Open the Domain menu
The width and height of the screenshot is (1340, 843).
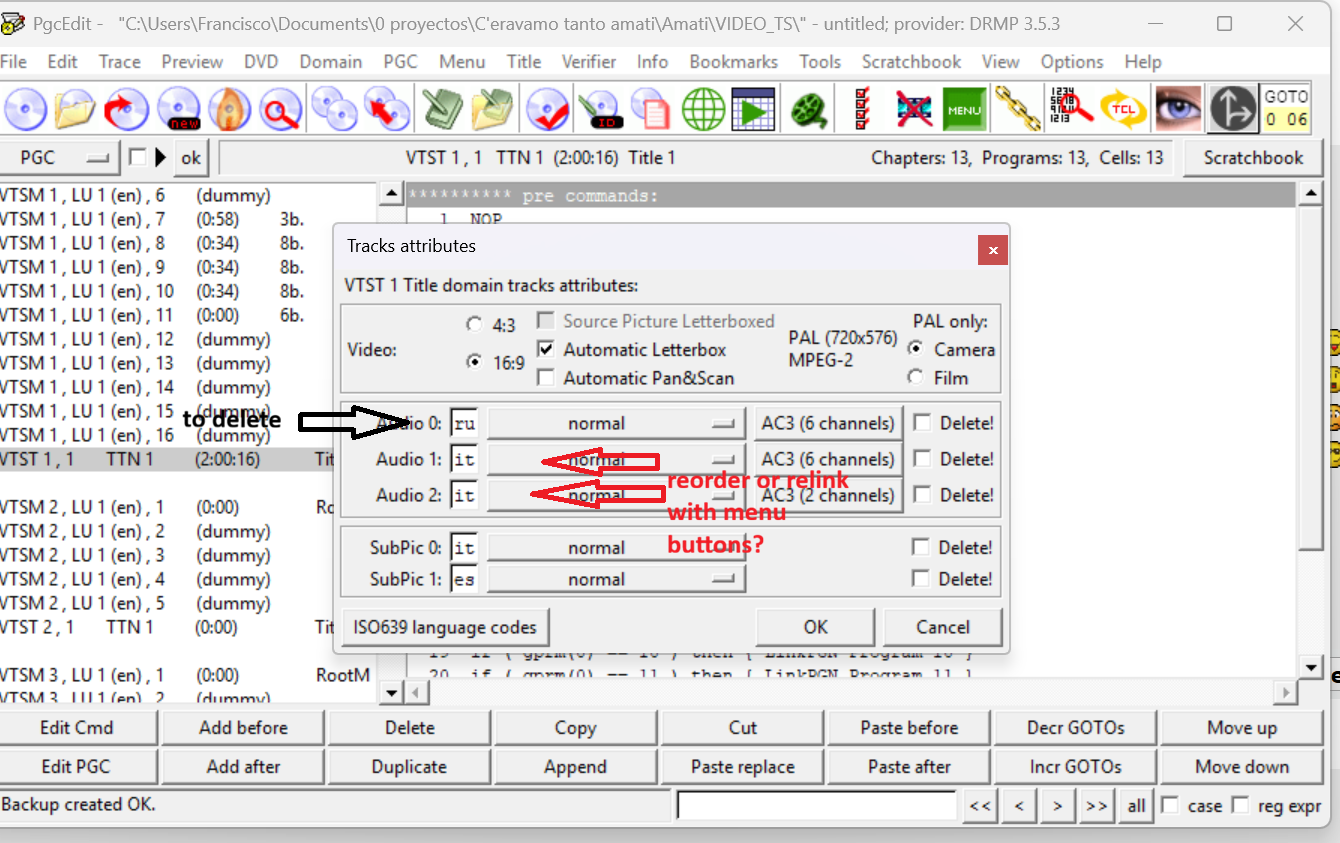pos(331,62)
